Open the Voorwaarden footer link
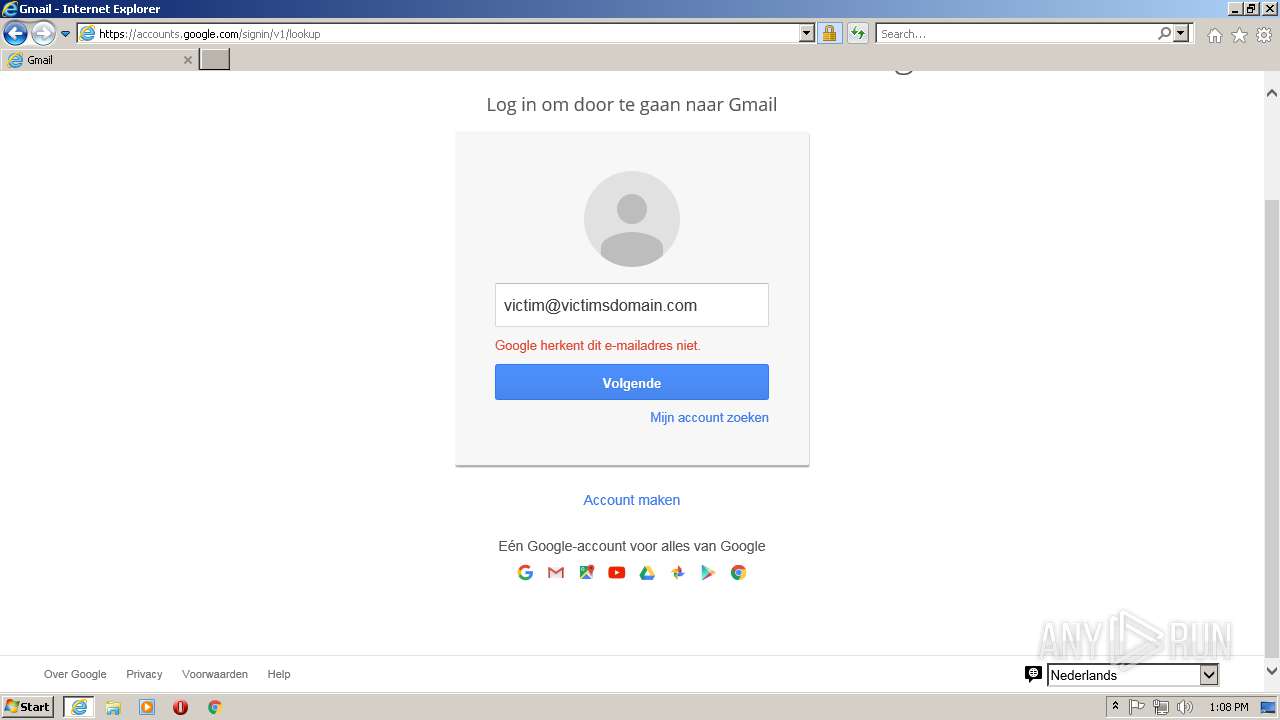 [x=215, y=674]
